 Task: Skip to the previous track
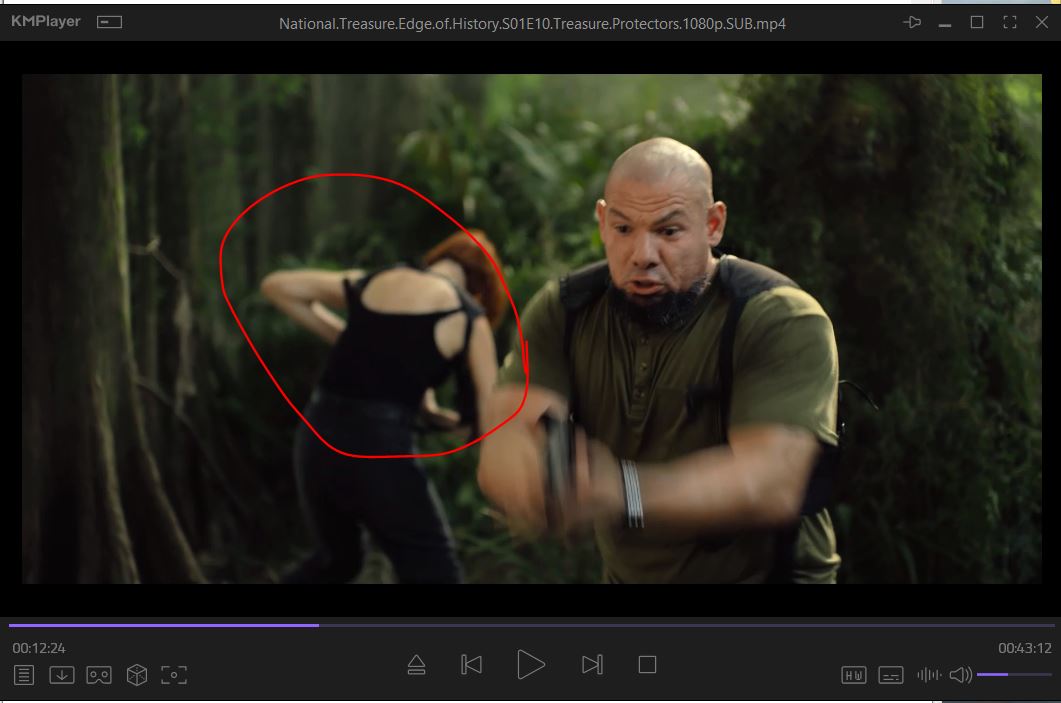coord(472,665)
